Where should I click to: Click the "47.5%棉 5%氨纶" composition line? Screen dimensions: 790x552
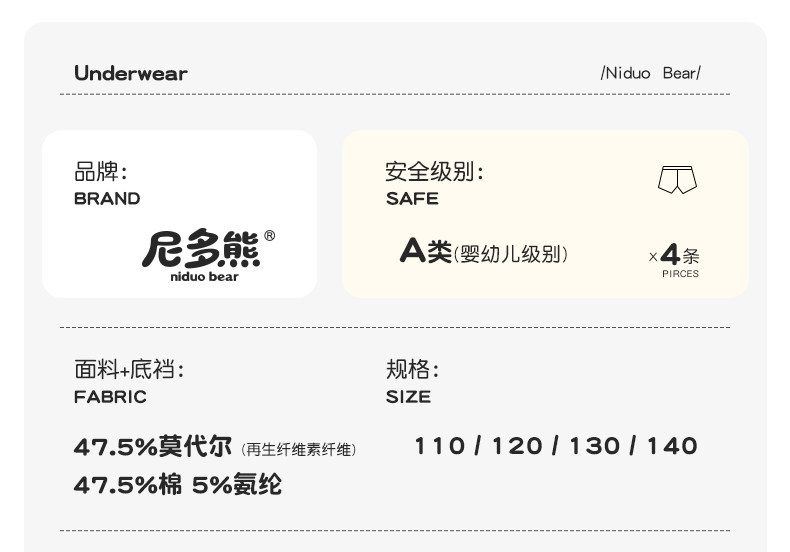pos(178,485)
